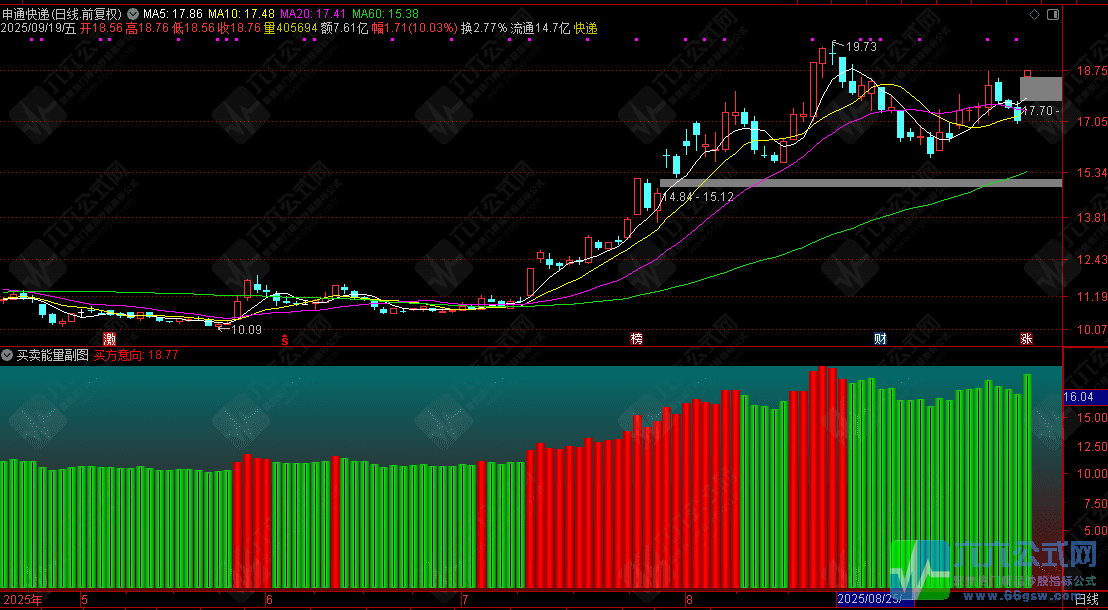
Task: Toggle the side panel icon at top right
Action: click(1053, 14)
